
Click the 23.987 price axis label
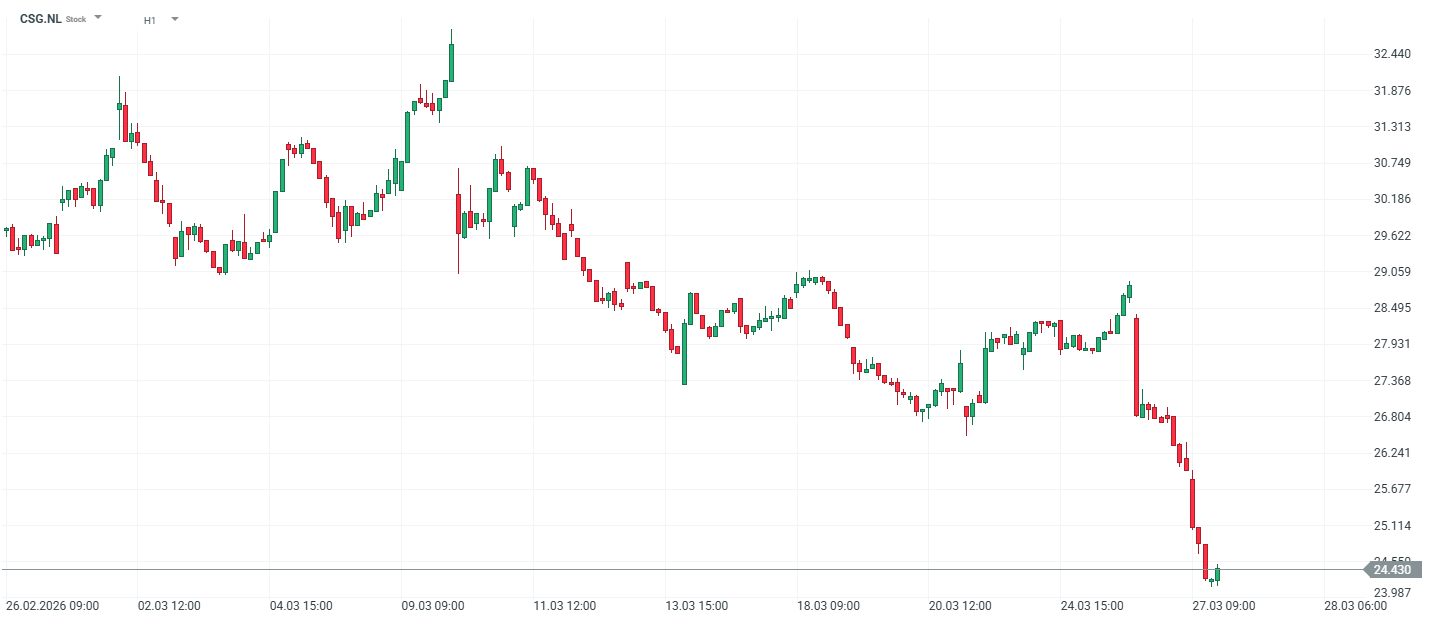(1392, 593)
